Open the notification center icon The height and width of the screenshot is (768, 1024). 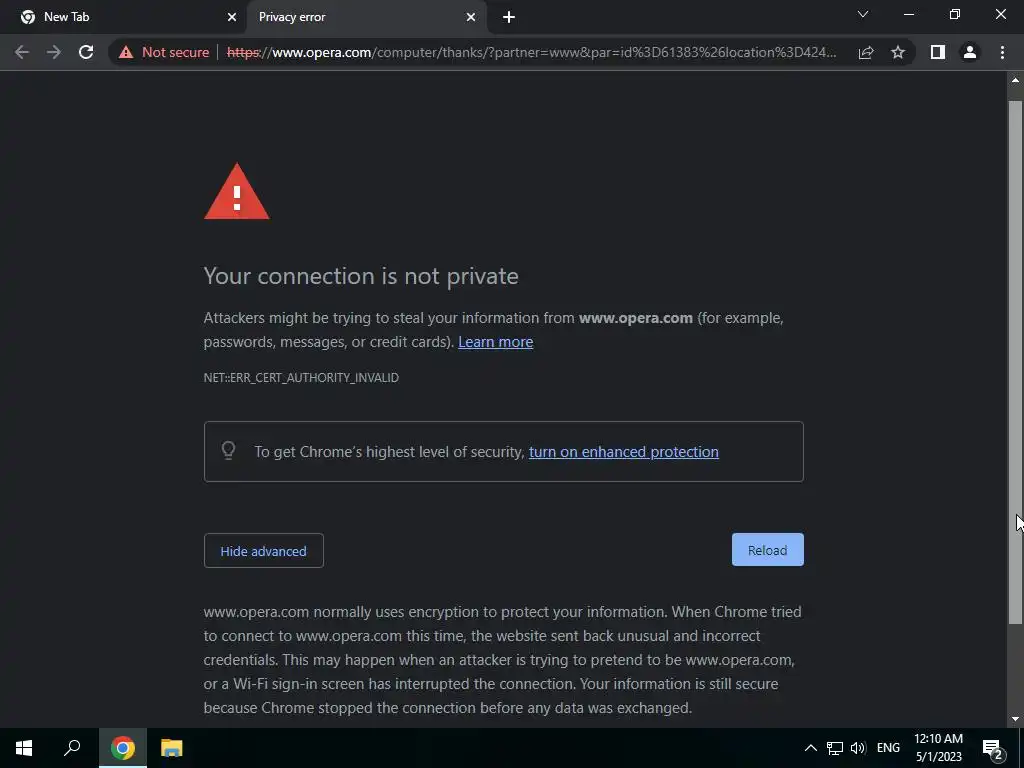993,749
